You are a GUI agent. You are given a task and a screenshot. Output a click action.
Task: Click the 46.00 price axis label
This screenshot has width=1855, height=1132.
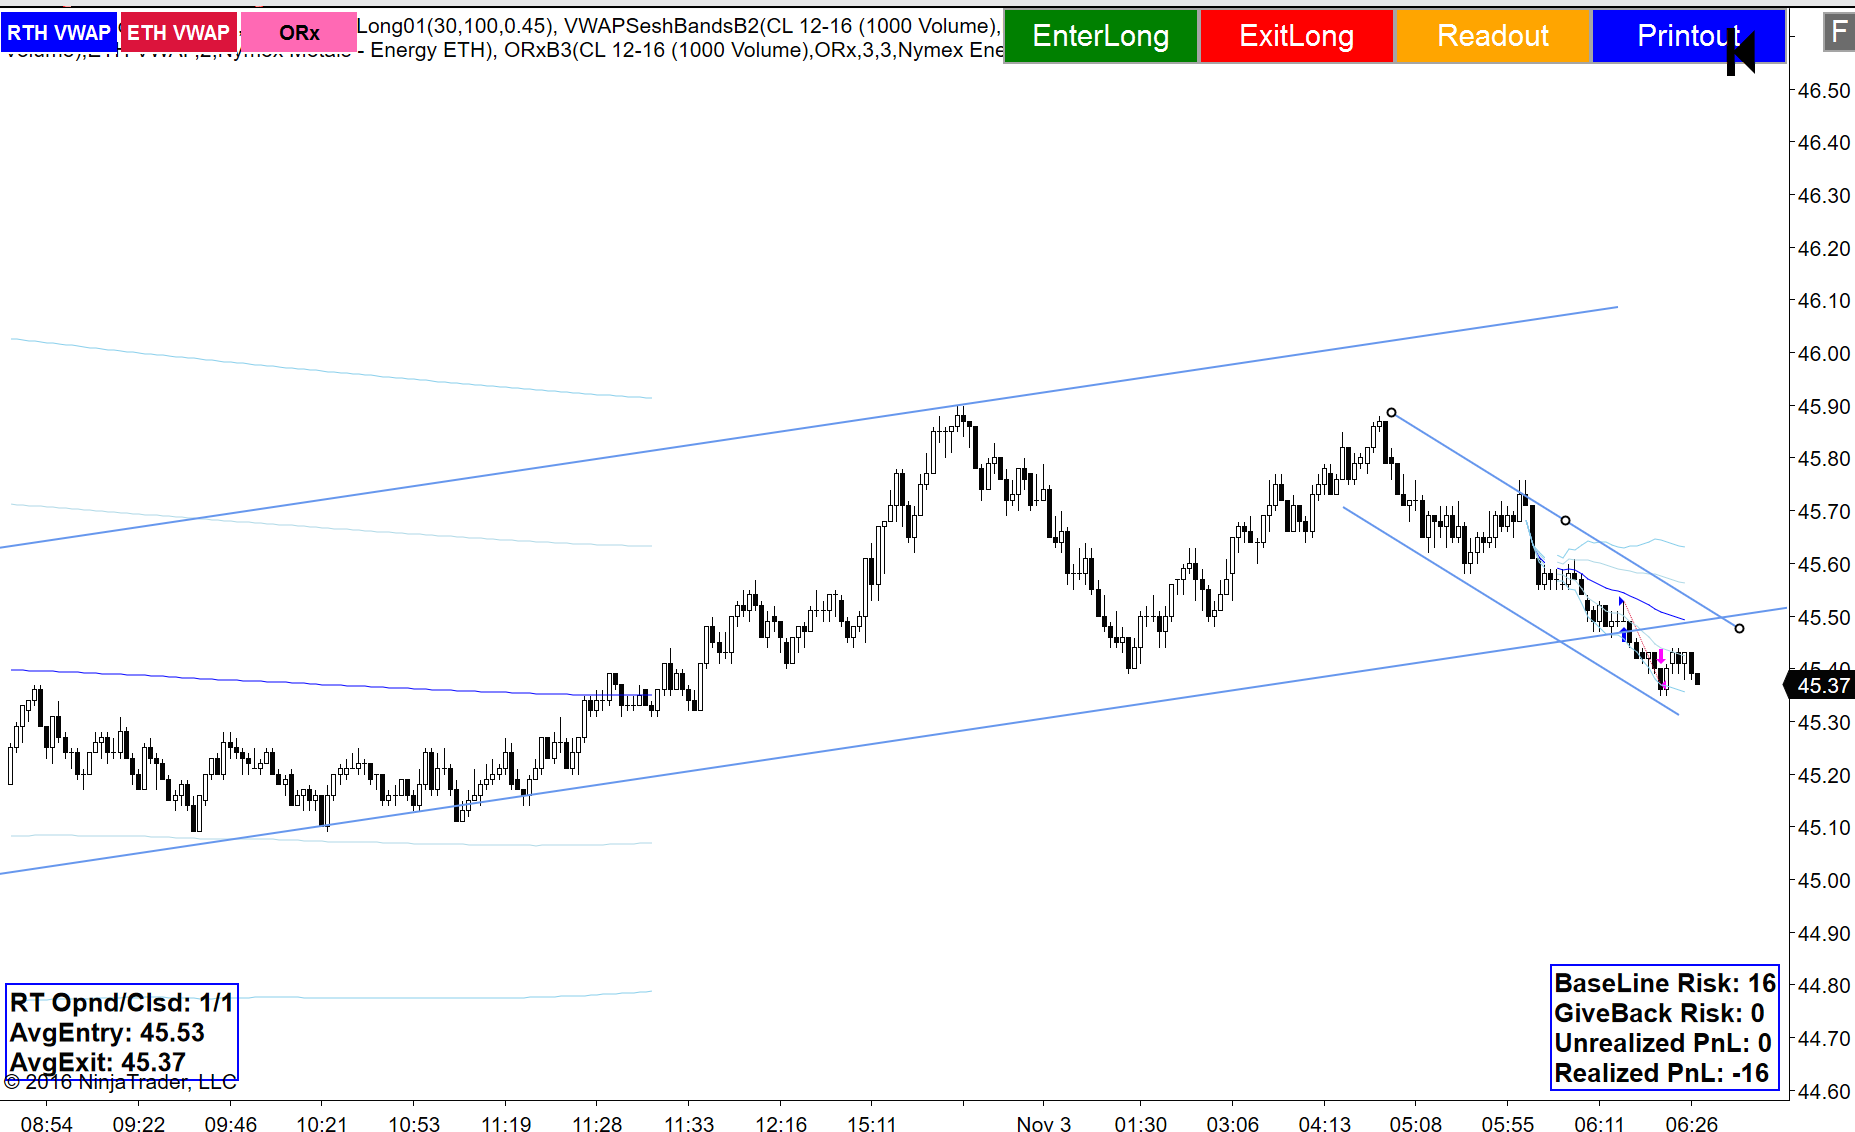(x=1824, y=353)
